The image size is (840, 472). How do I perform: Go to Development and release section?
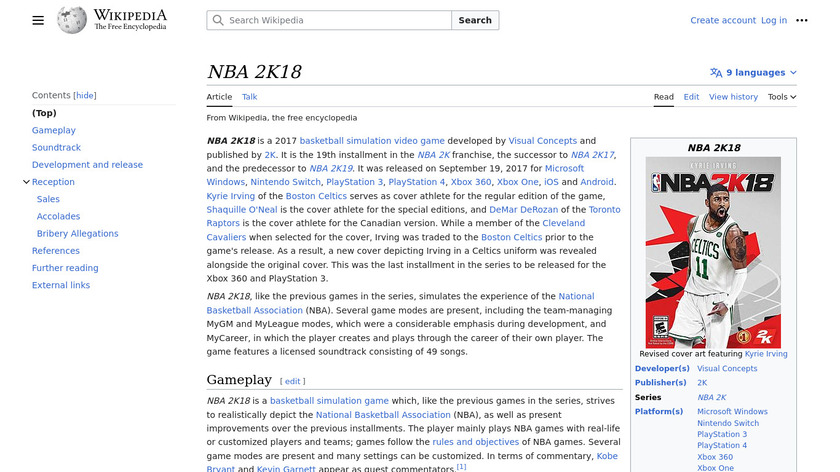tap(87, 164)
